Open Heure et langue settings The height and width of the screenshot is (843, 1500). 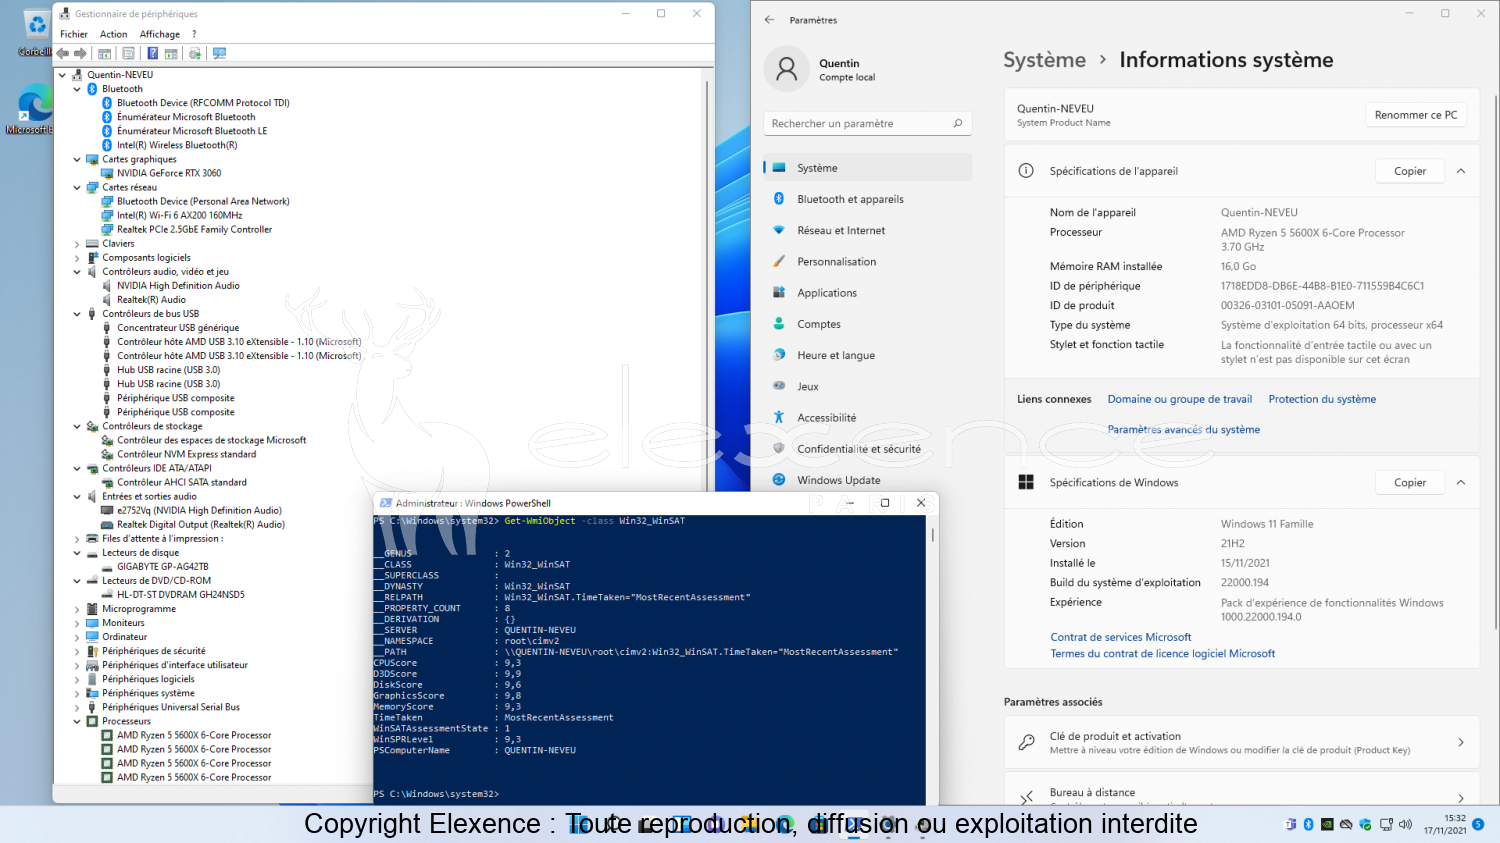867,355
